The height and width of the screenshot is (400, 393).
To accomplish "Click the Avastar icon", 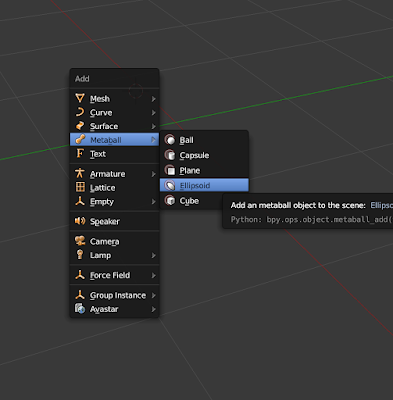I will (x=80, y=309).
